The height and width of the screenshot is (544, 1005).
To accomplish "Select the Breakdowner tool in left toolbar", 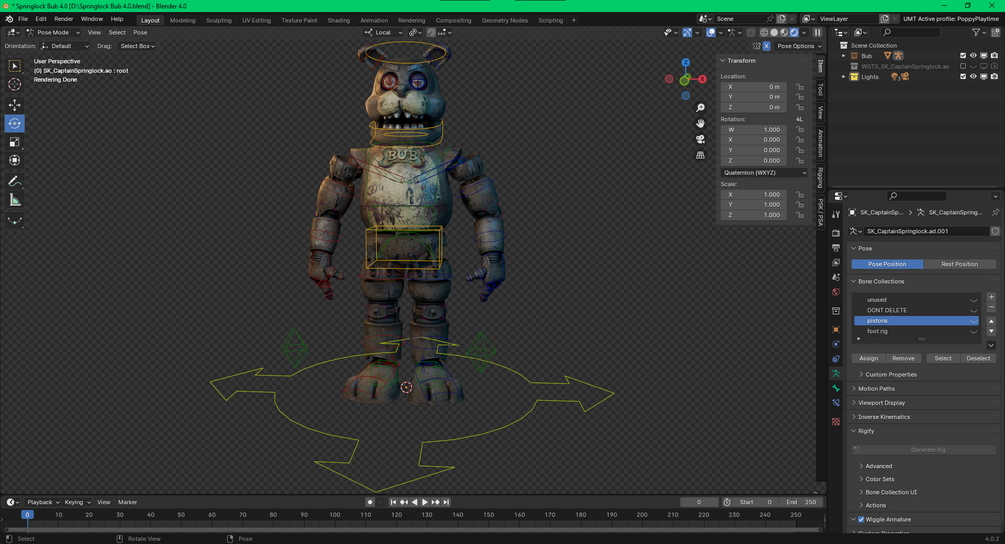I will tap(14, 220).
